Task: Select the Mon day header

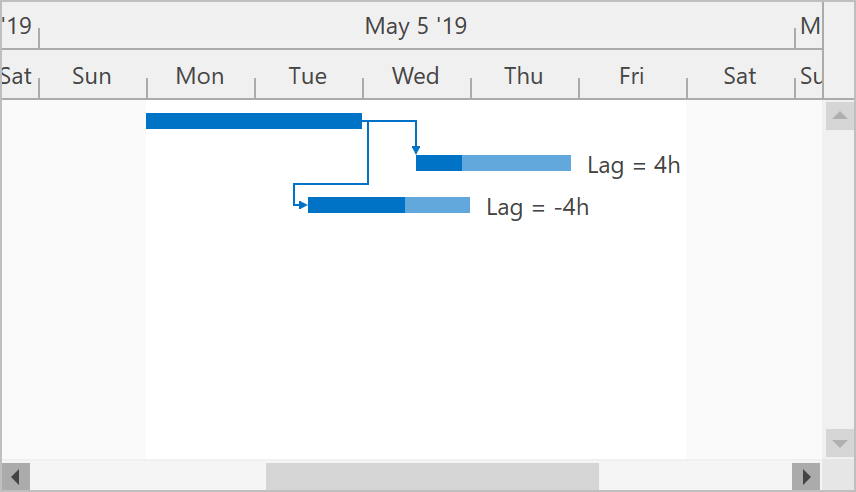Action: 200,76
